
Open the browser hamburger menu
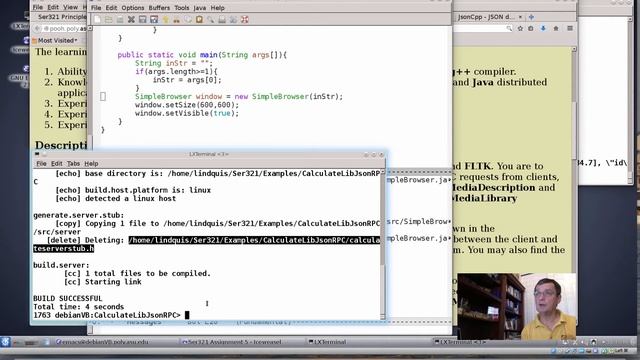[570, 29]
